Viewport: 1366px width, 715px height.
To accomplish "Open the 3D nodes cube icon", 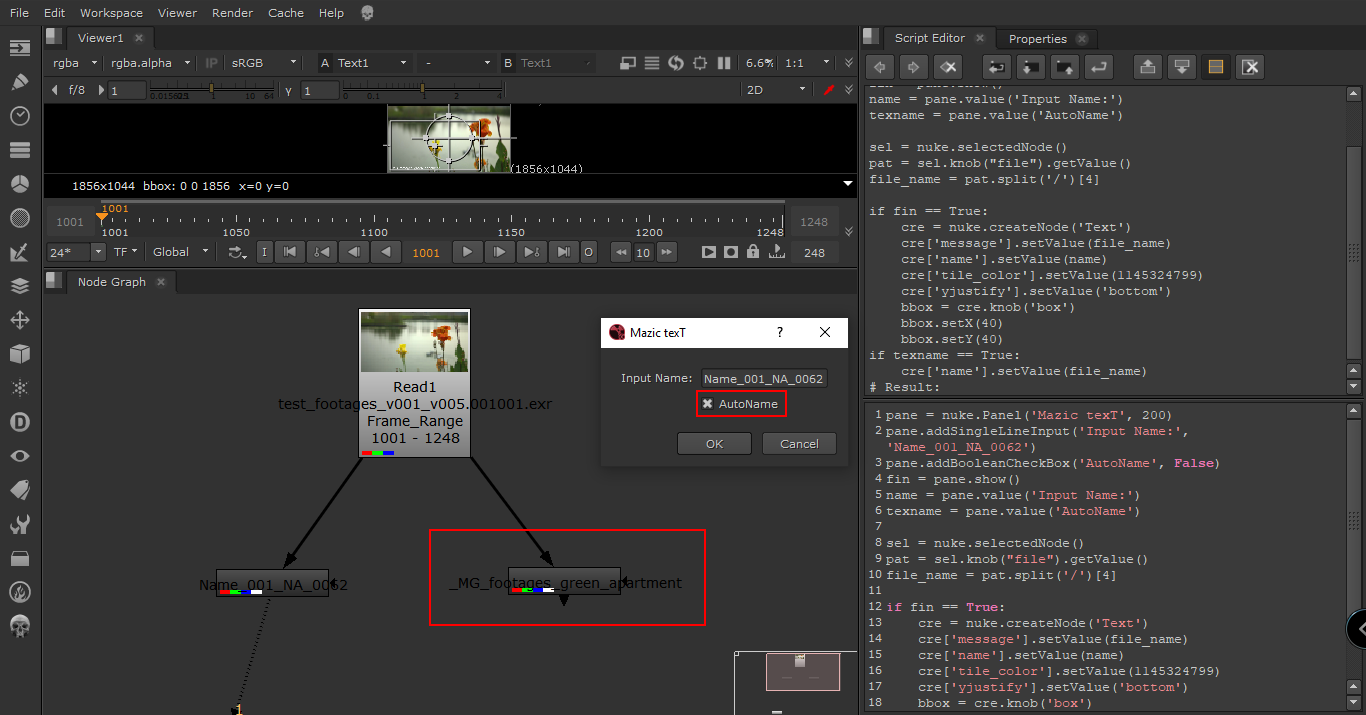I will point(19,354).
